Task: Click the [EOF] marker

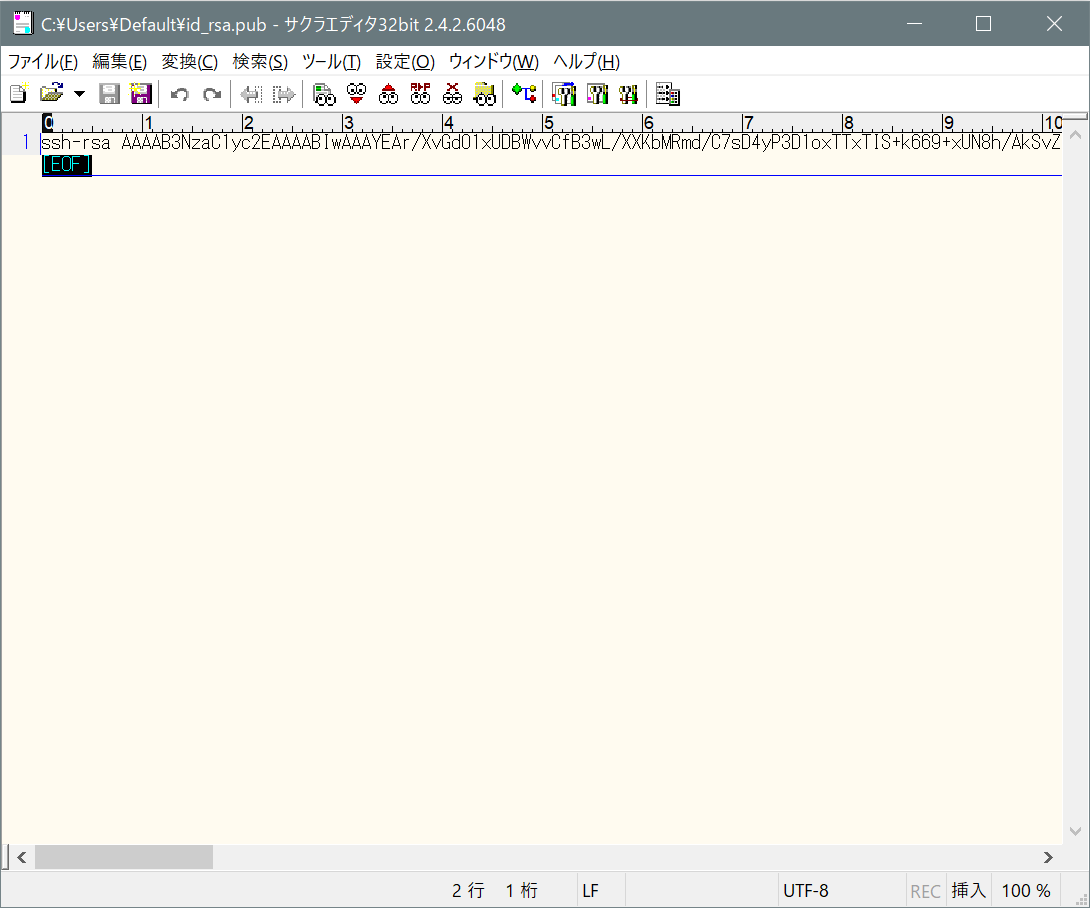Action: [x=67, y=165]
